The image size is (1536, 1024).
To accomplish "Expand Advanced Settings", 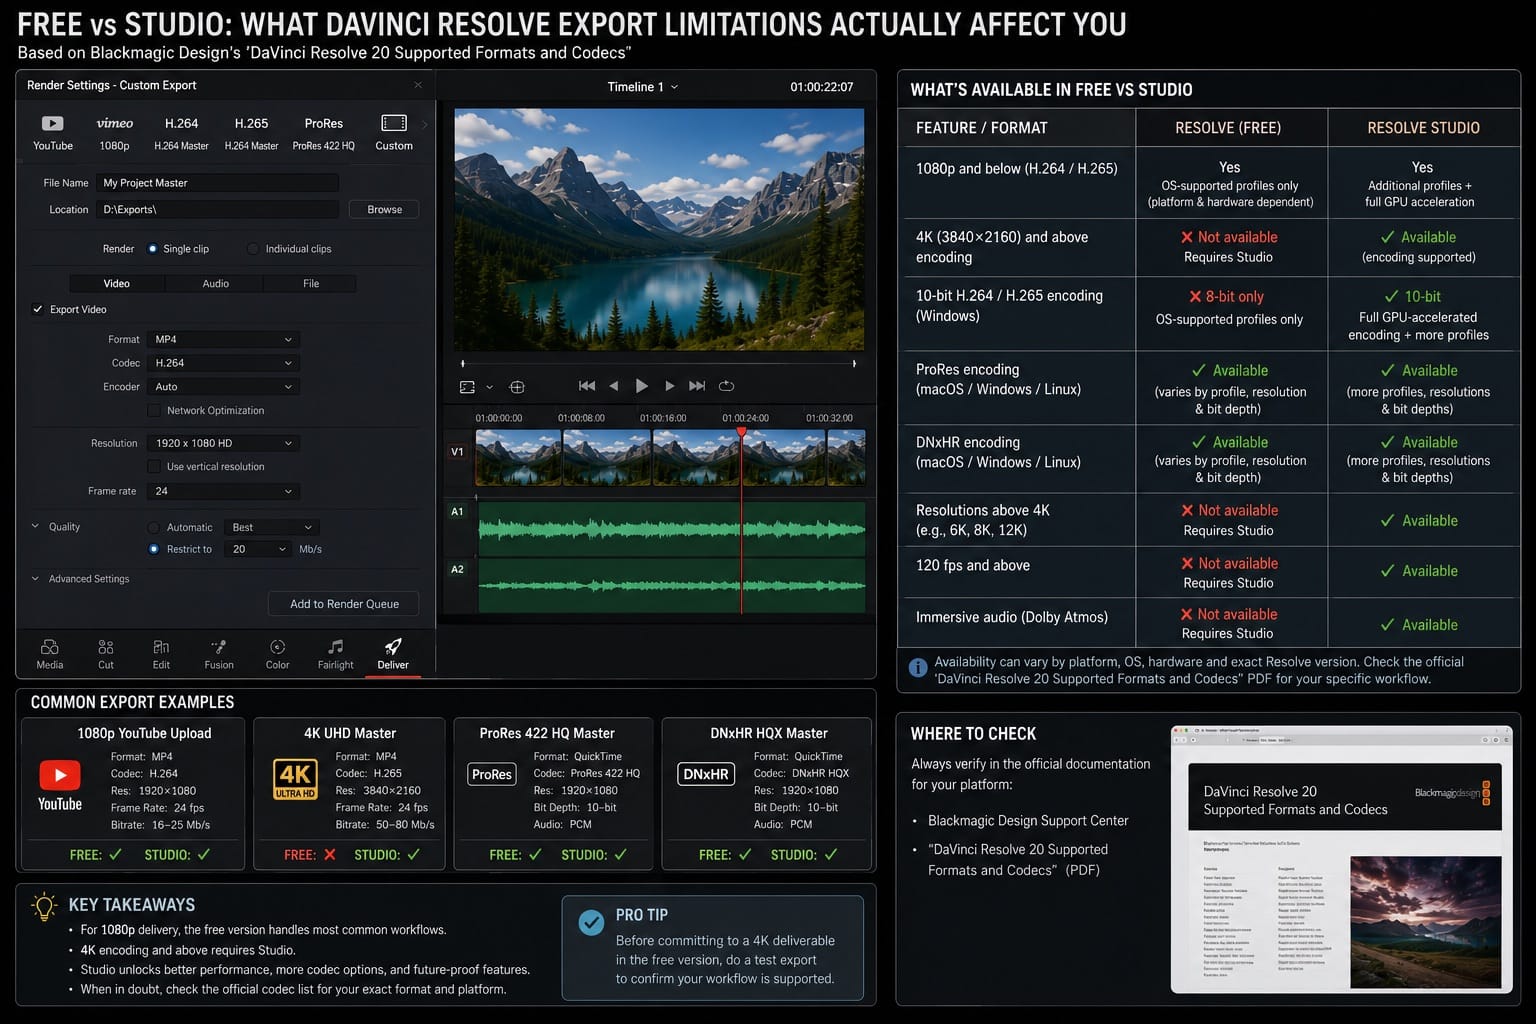I will click(36, 579).
